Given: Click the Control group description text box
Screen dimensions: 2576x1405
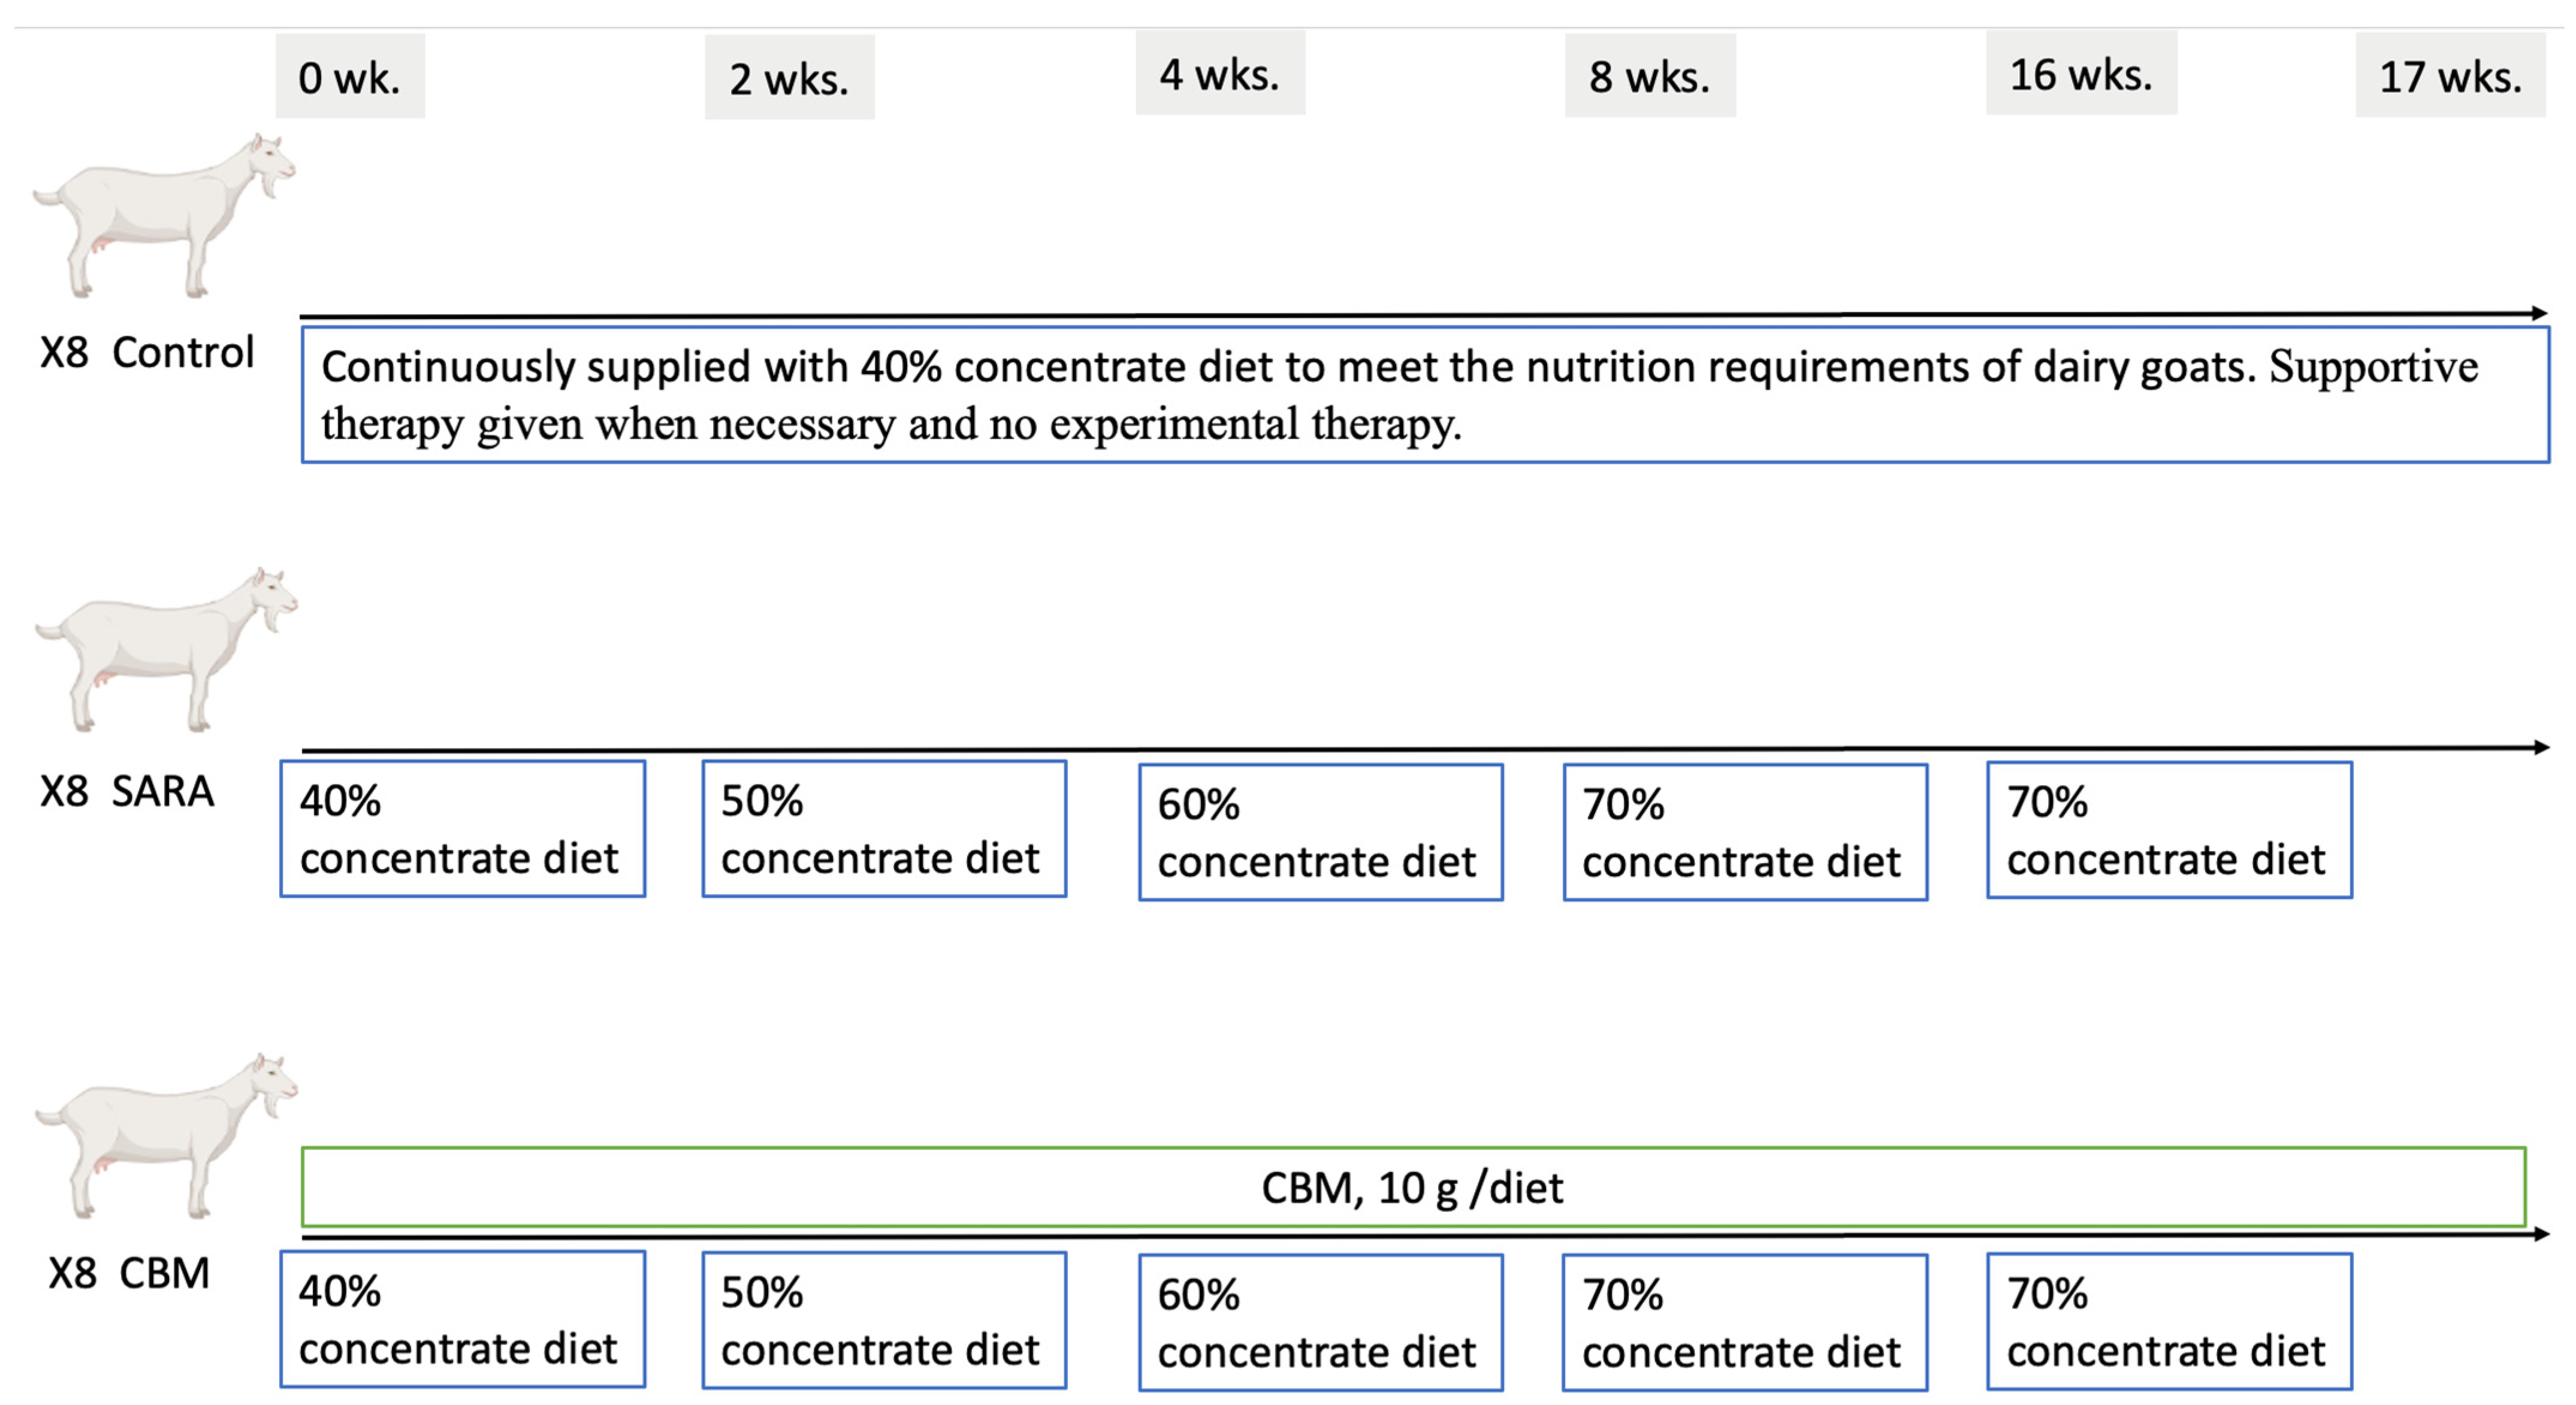Looking at the screenshot, I should click(1425, 395).
